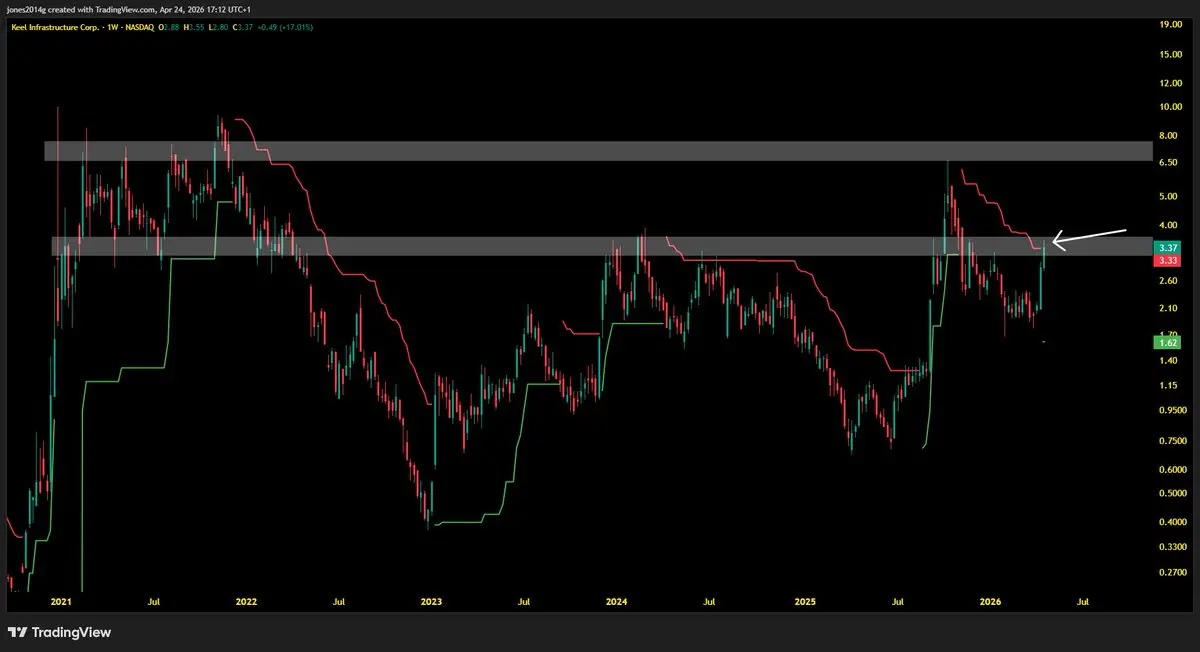Click the 0.4000 price axis label
The image size is (1200, 652).
coord(1175,522)
